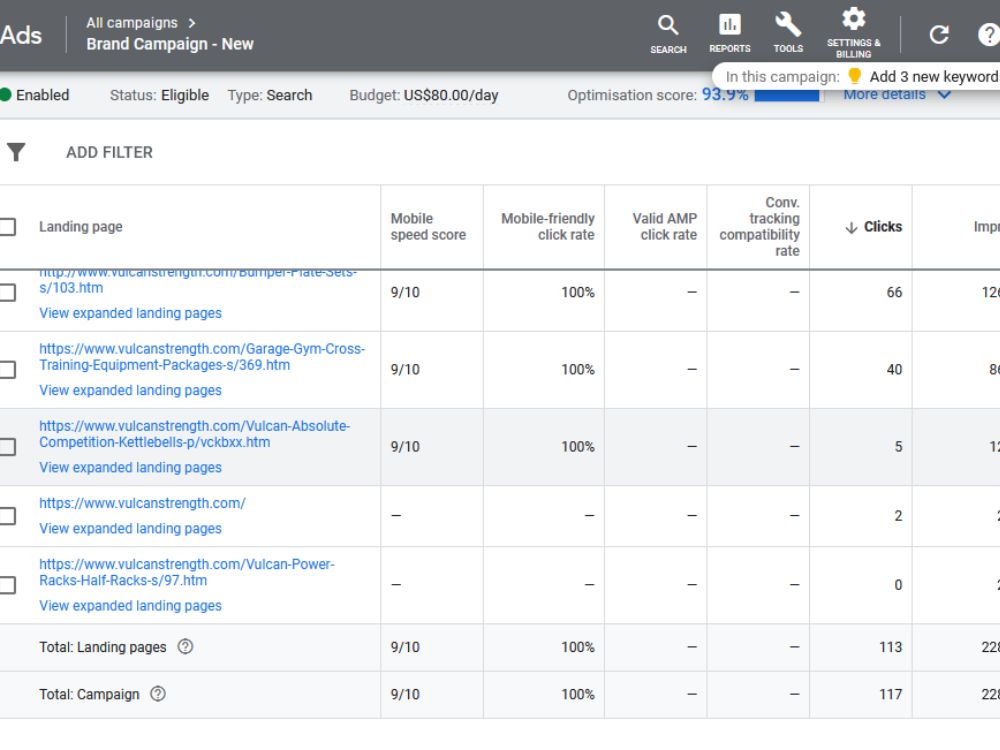Viewport: 1000px width, 750px height.
Task: Select checkbox for Kettlebells landing page row
Action: click(7, 446)
